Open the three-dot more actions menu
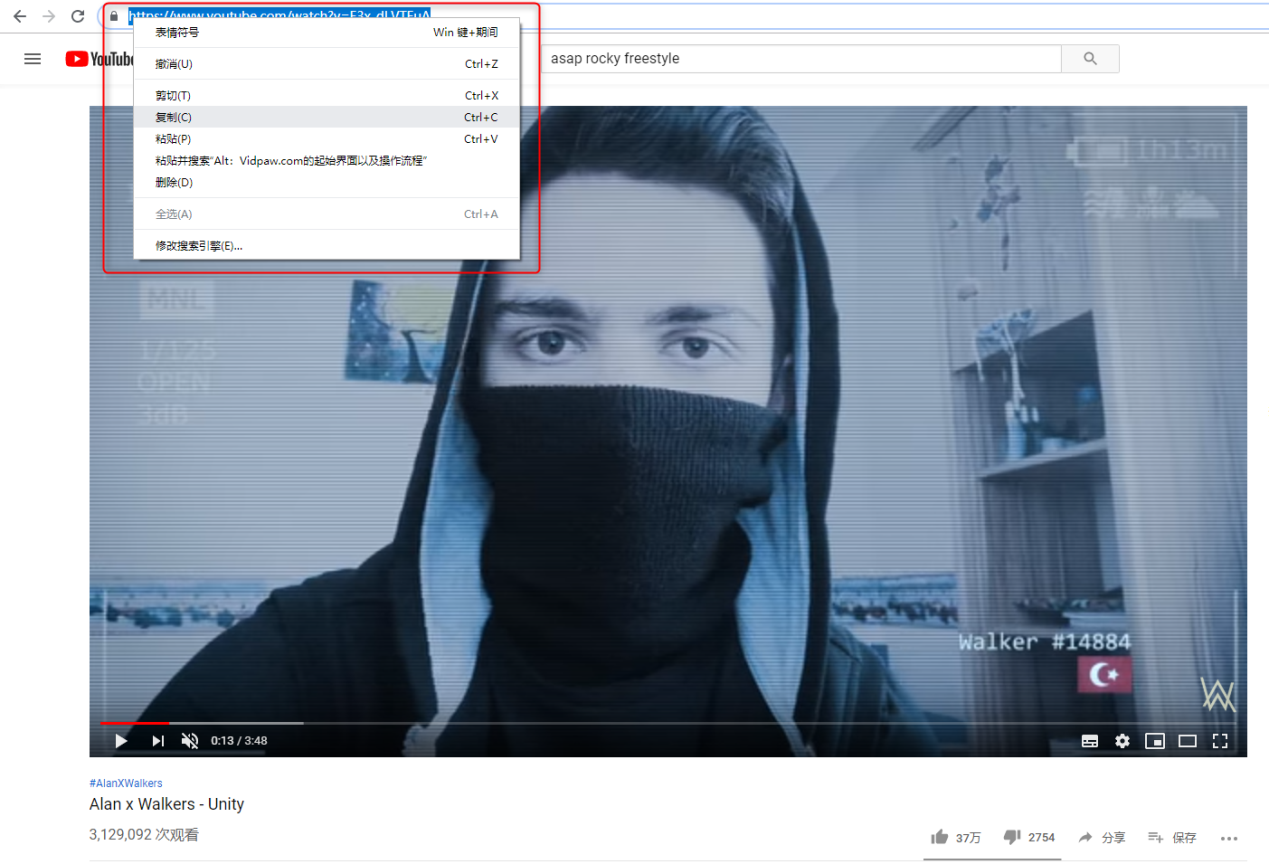 coord(1230,838)
